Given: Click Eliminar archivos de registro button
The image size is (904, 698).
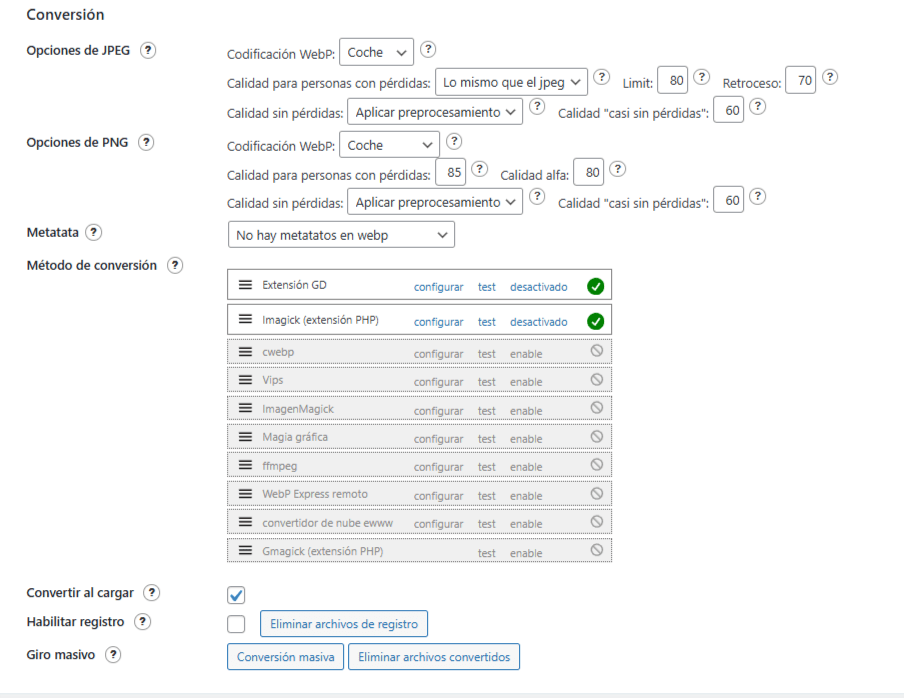Looking at the screenshot, I should click(x=344, y=624).
